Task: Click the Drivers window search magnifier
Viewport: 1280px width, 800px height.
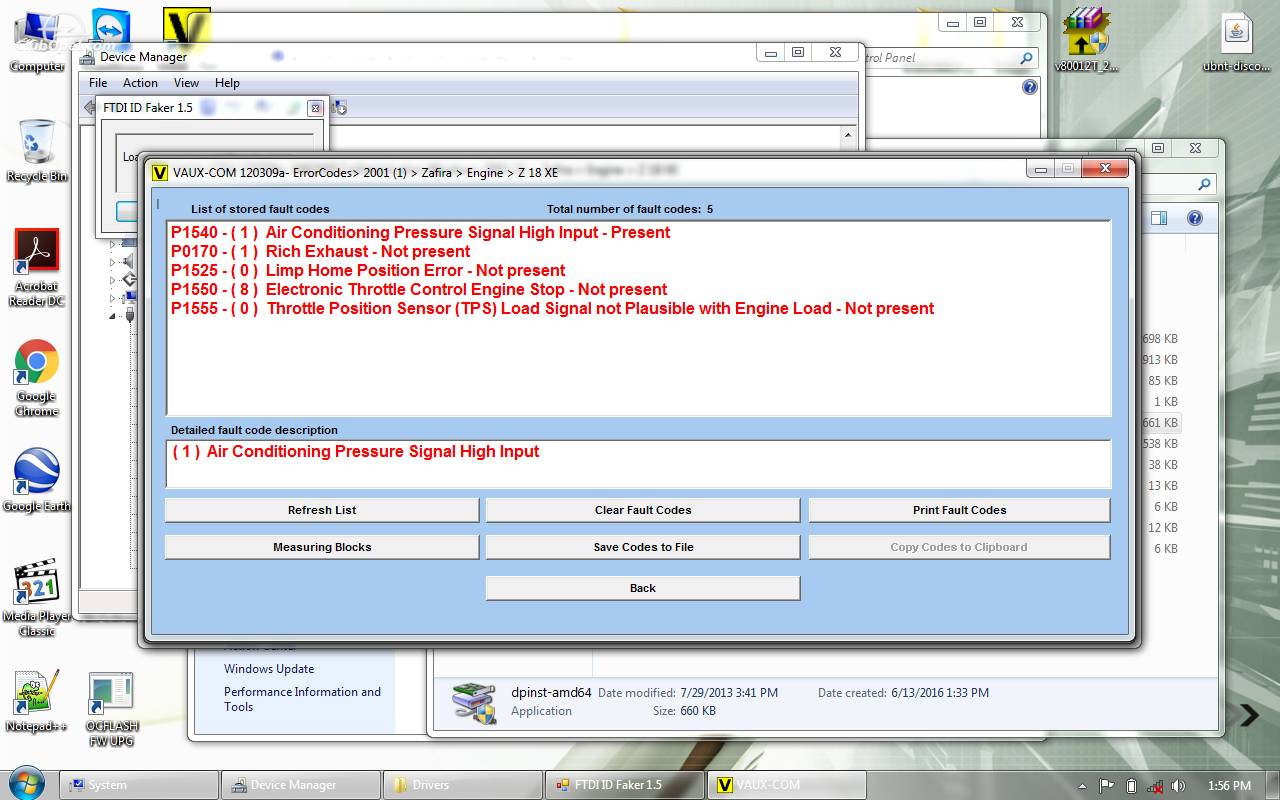Action: tap(1204, 184)
